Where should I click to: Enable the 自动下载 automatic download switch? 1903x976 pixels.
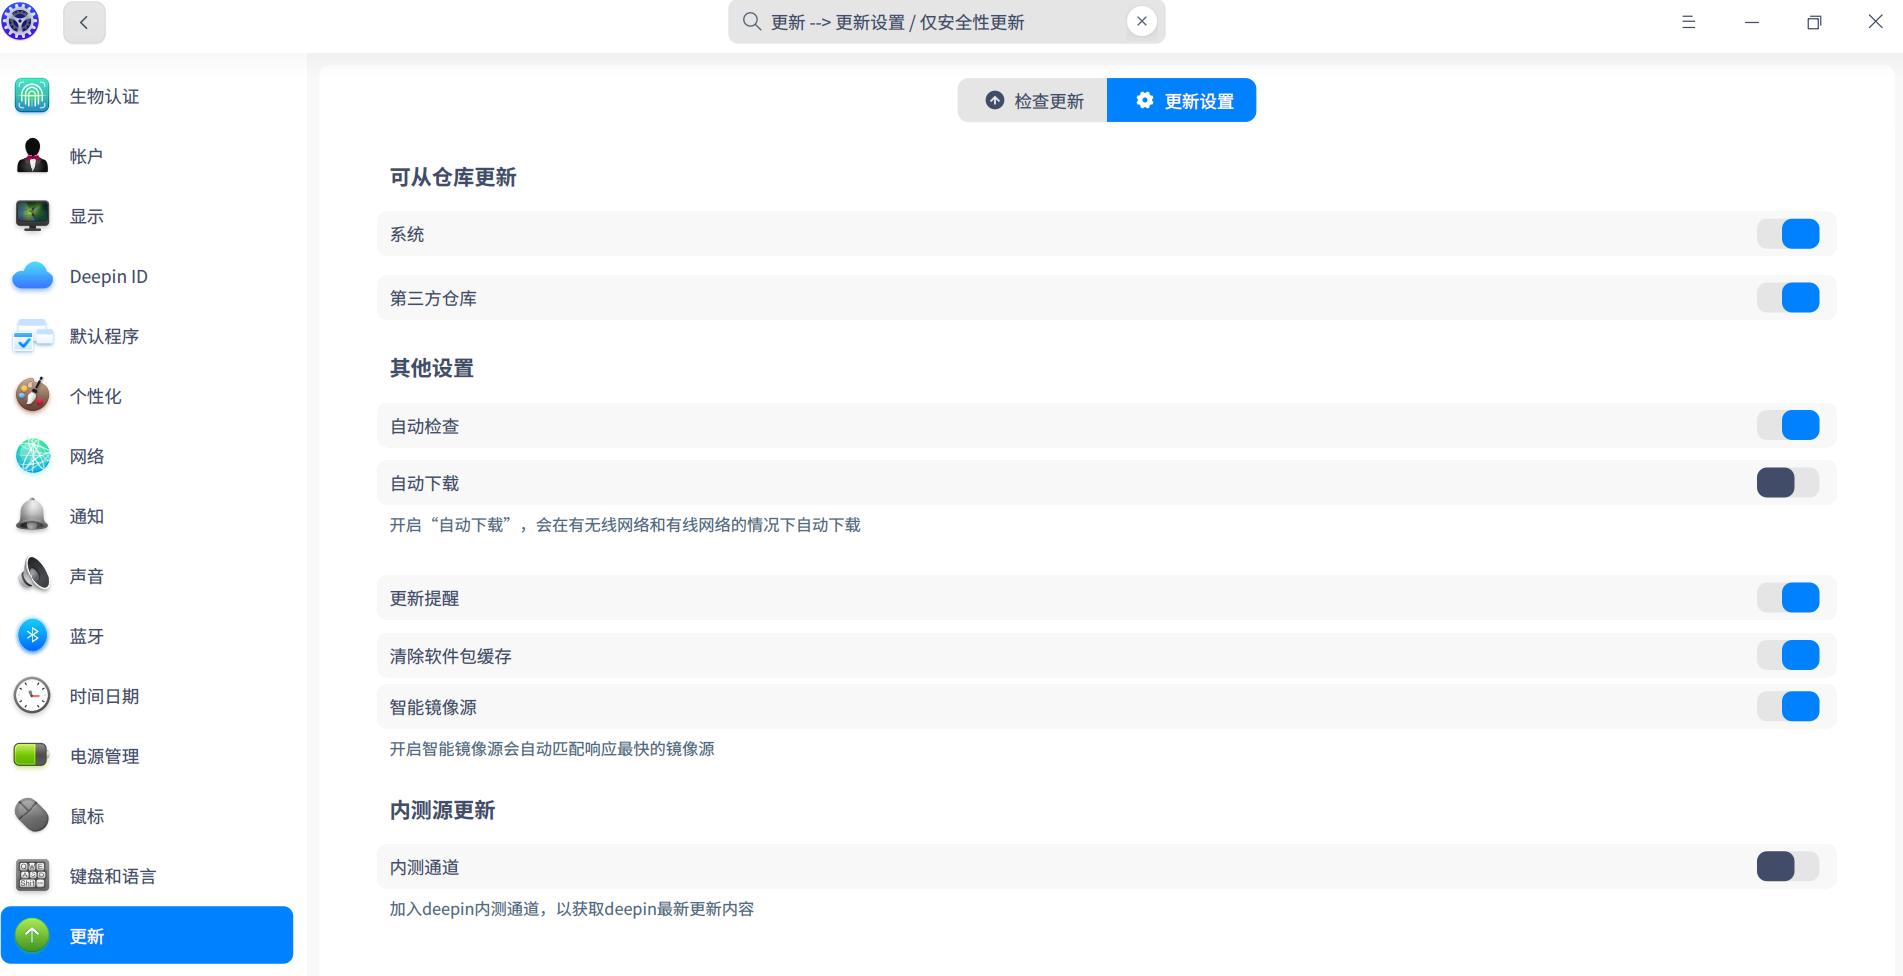tap(1790, 483)
